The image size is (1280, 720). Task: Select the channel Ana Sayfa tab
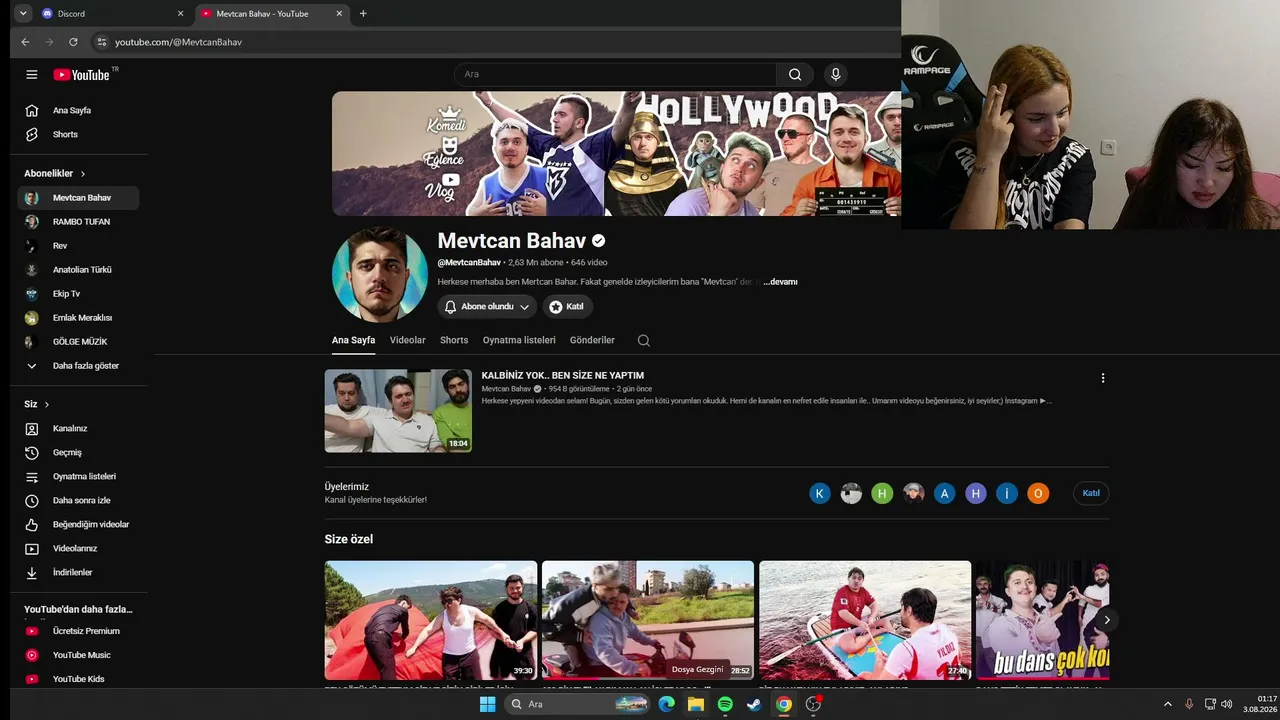point(353,340)
